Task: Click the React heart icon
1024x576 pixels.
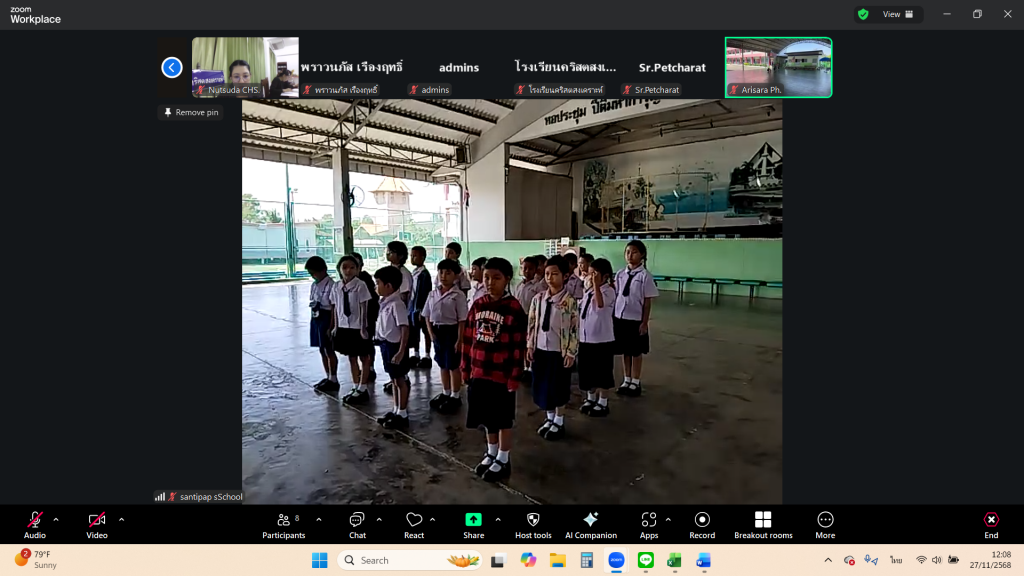Action: click(414, 524)
